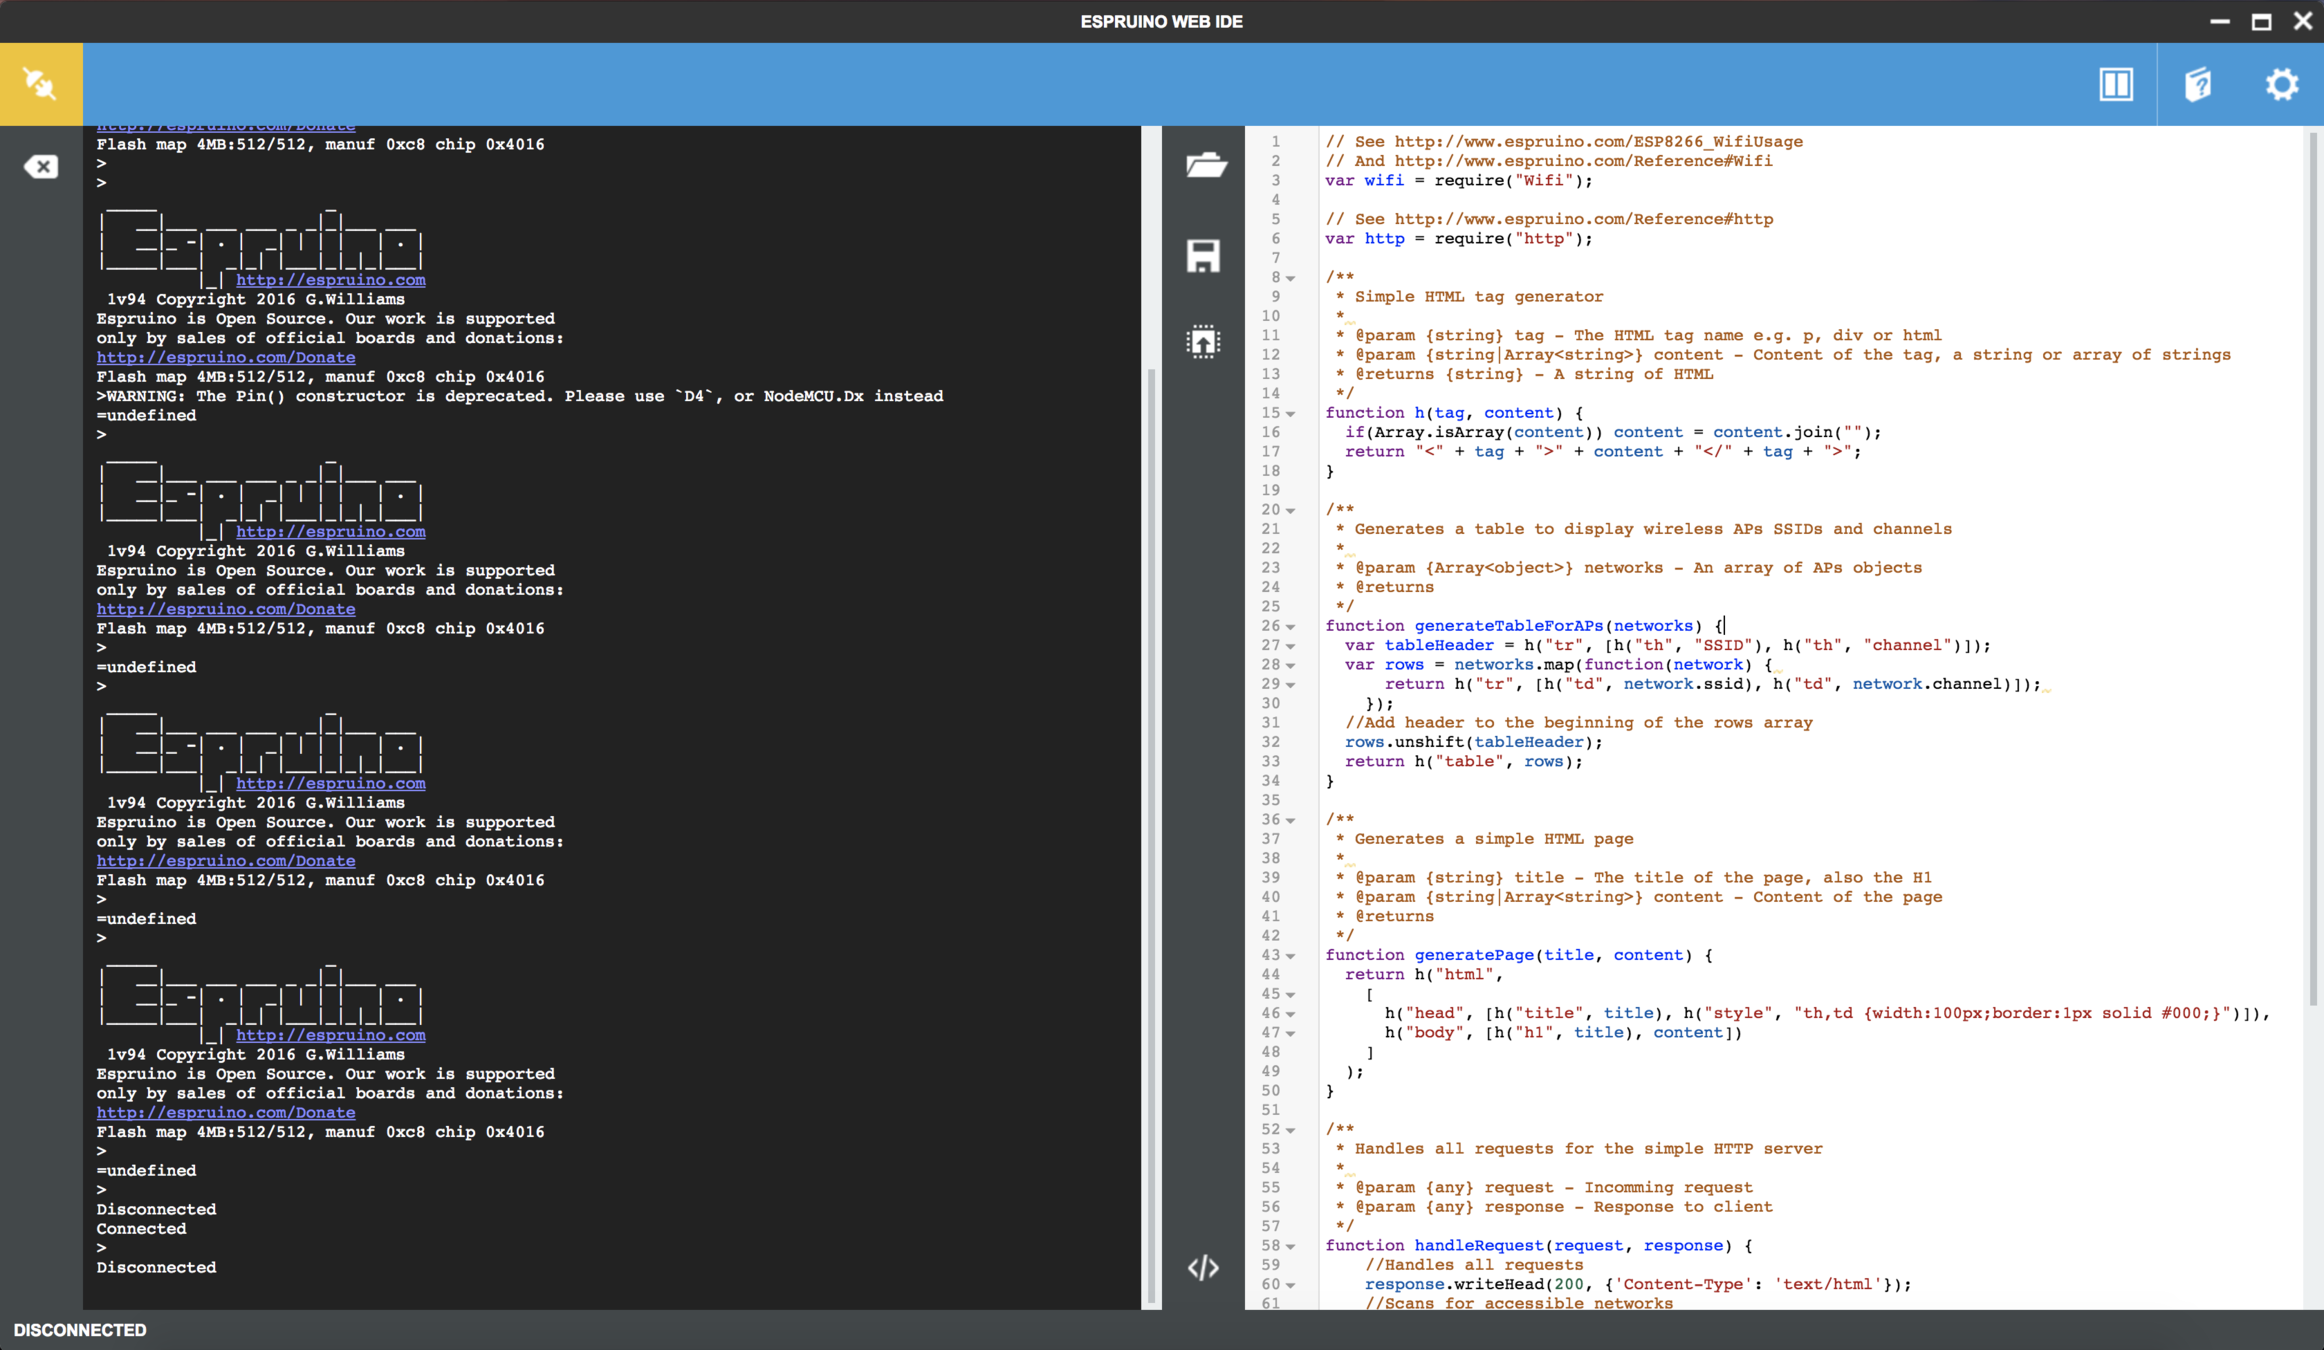Screen dimensions: 2324x1350
Task: Fold function h at line 15
Action: (x=1291, y=414)
